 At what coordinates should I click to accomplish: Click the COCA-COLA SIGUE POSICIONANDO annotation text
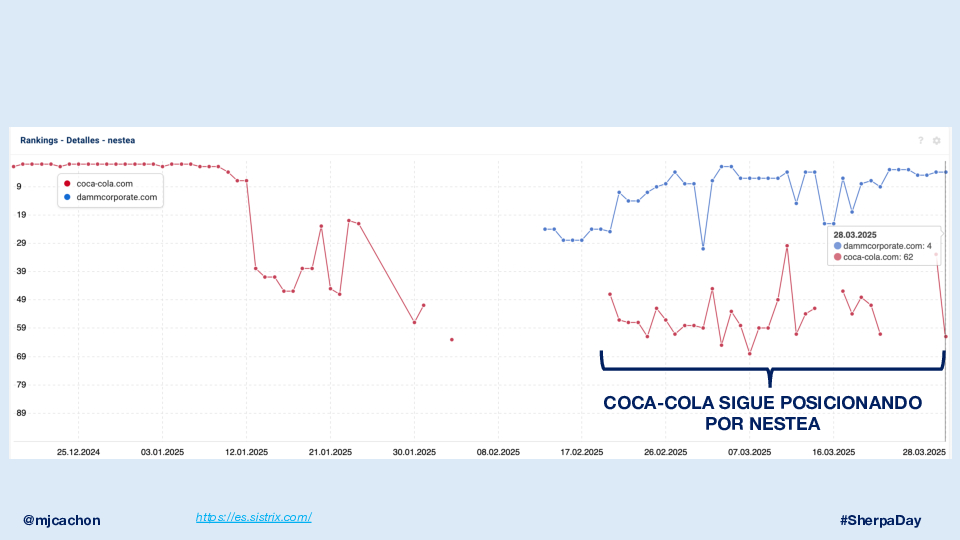(762, 403)
